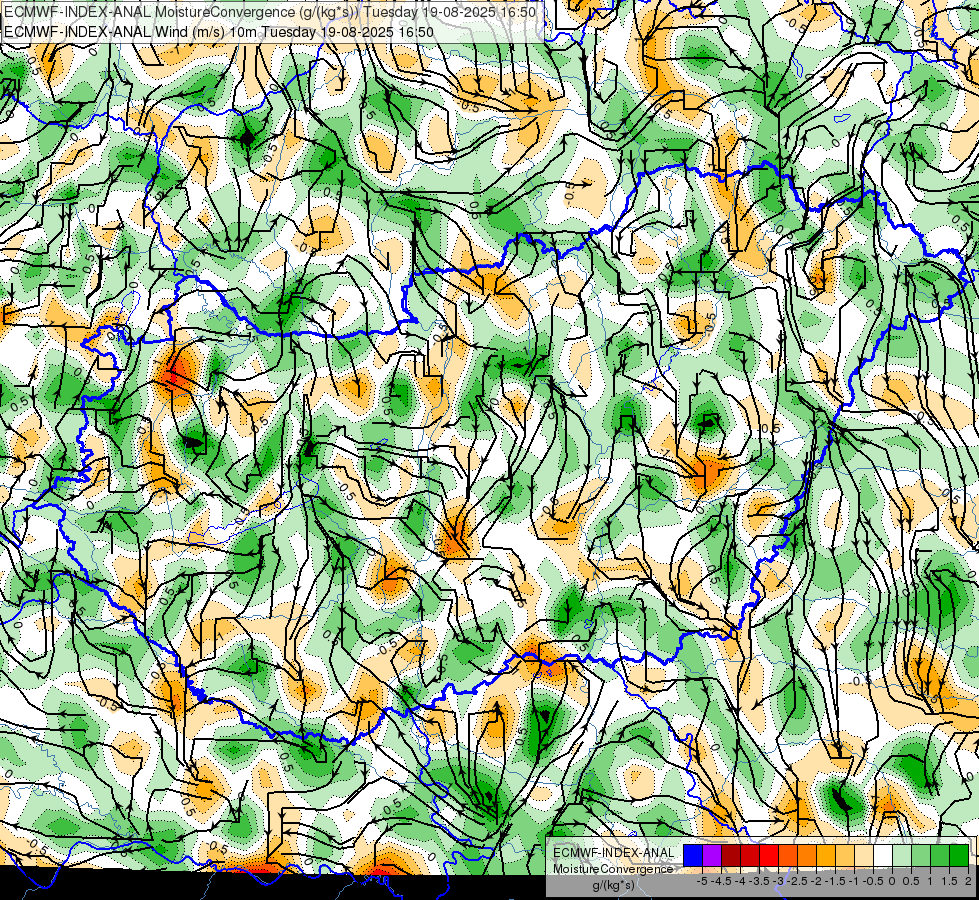
Task: Click the '-4.5' legend tick label
Action: tap(721, 881)
